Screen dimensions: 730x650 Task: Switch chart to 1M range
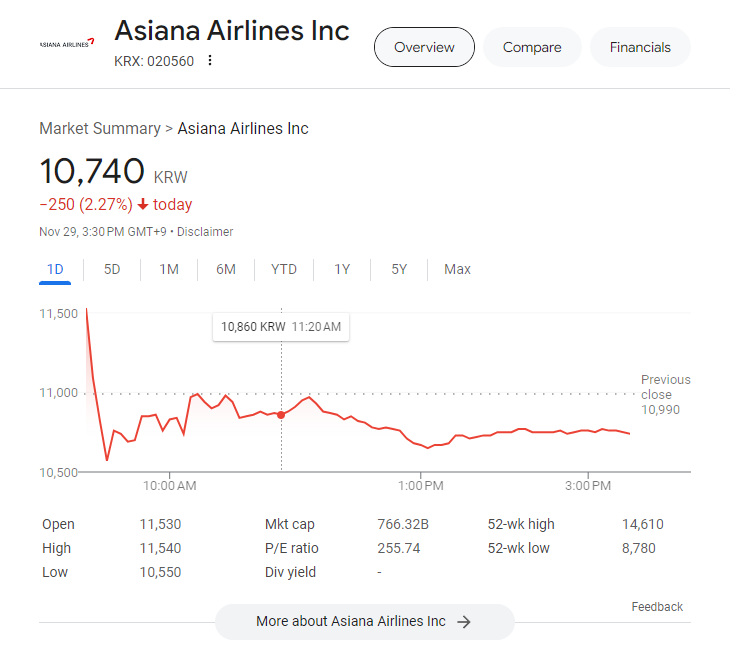point(169,269)
